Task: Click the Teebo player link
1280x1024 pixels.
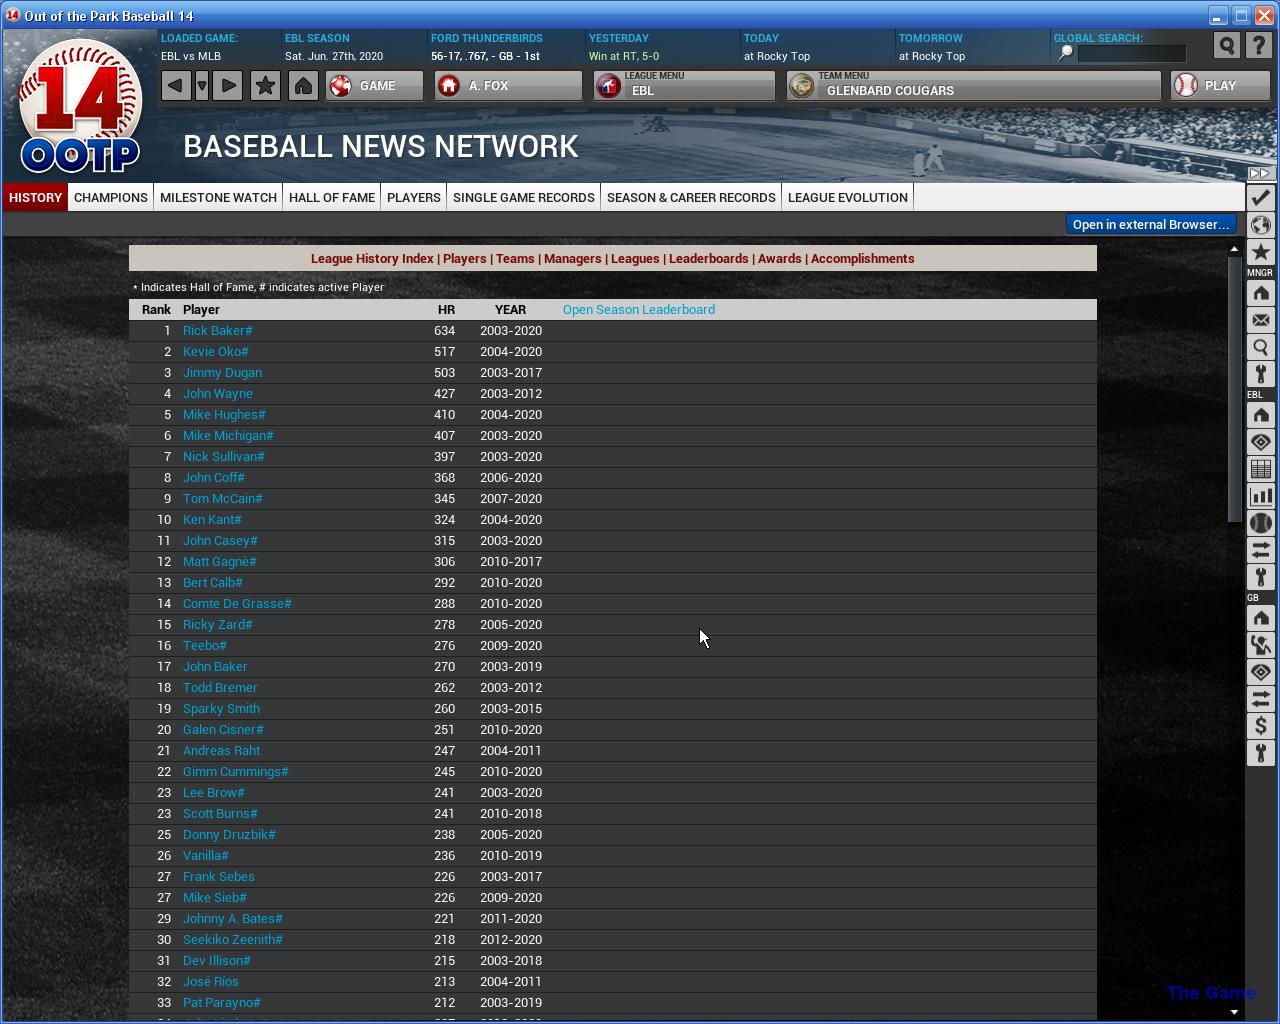Action: [205, 645]
